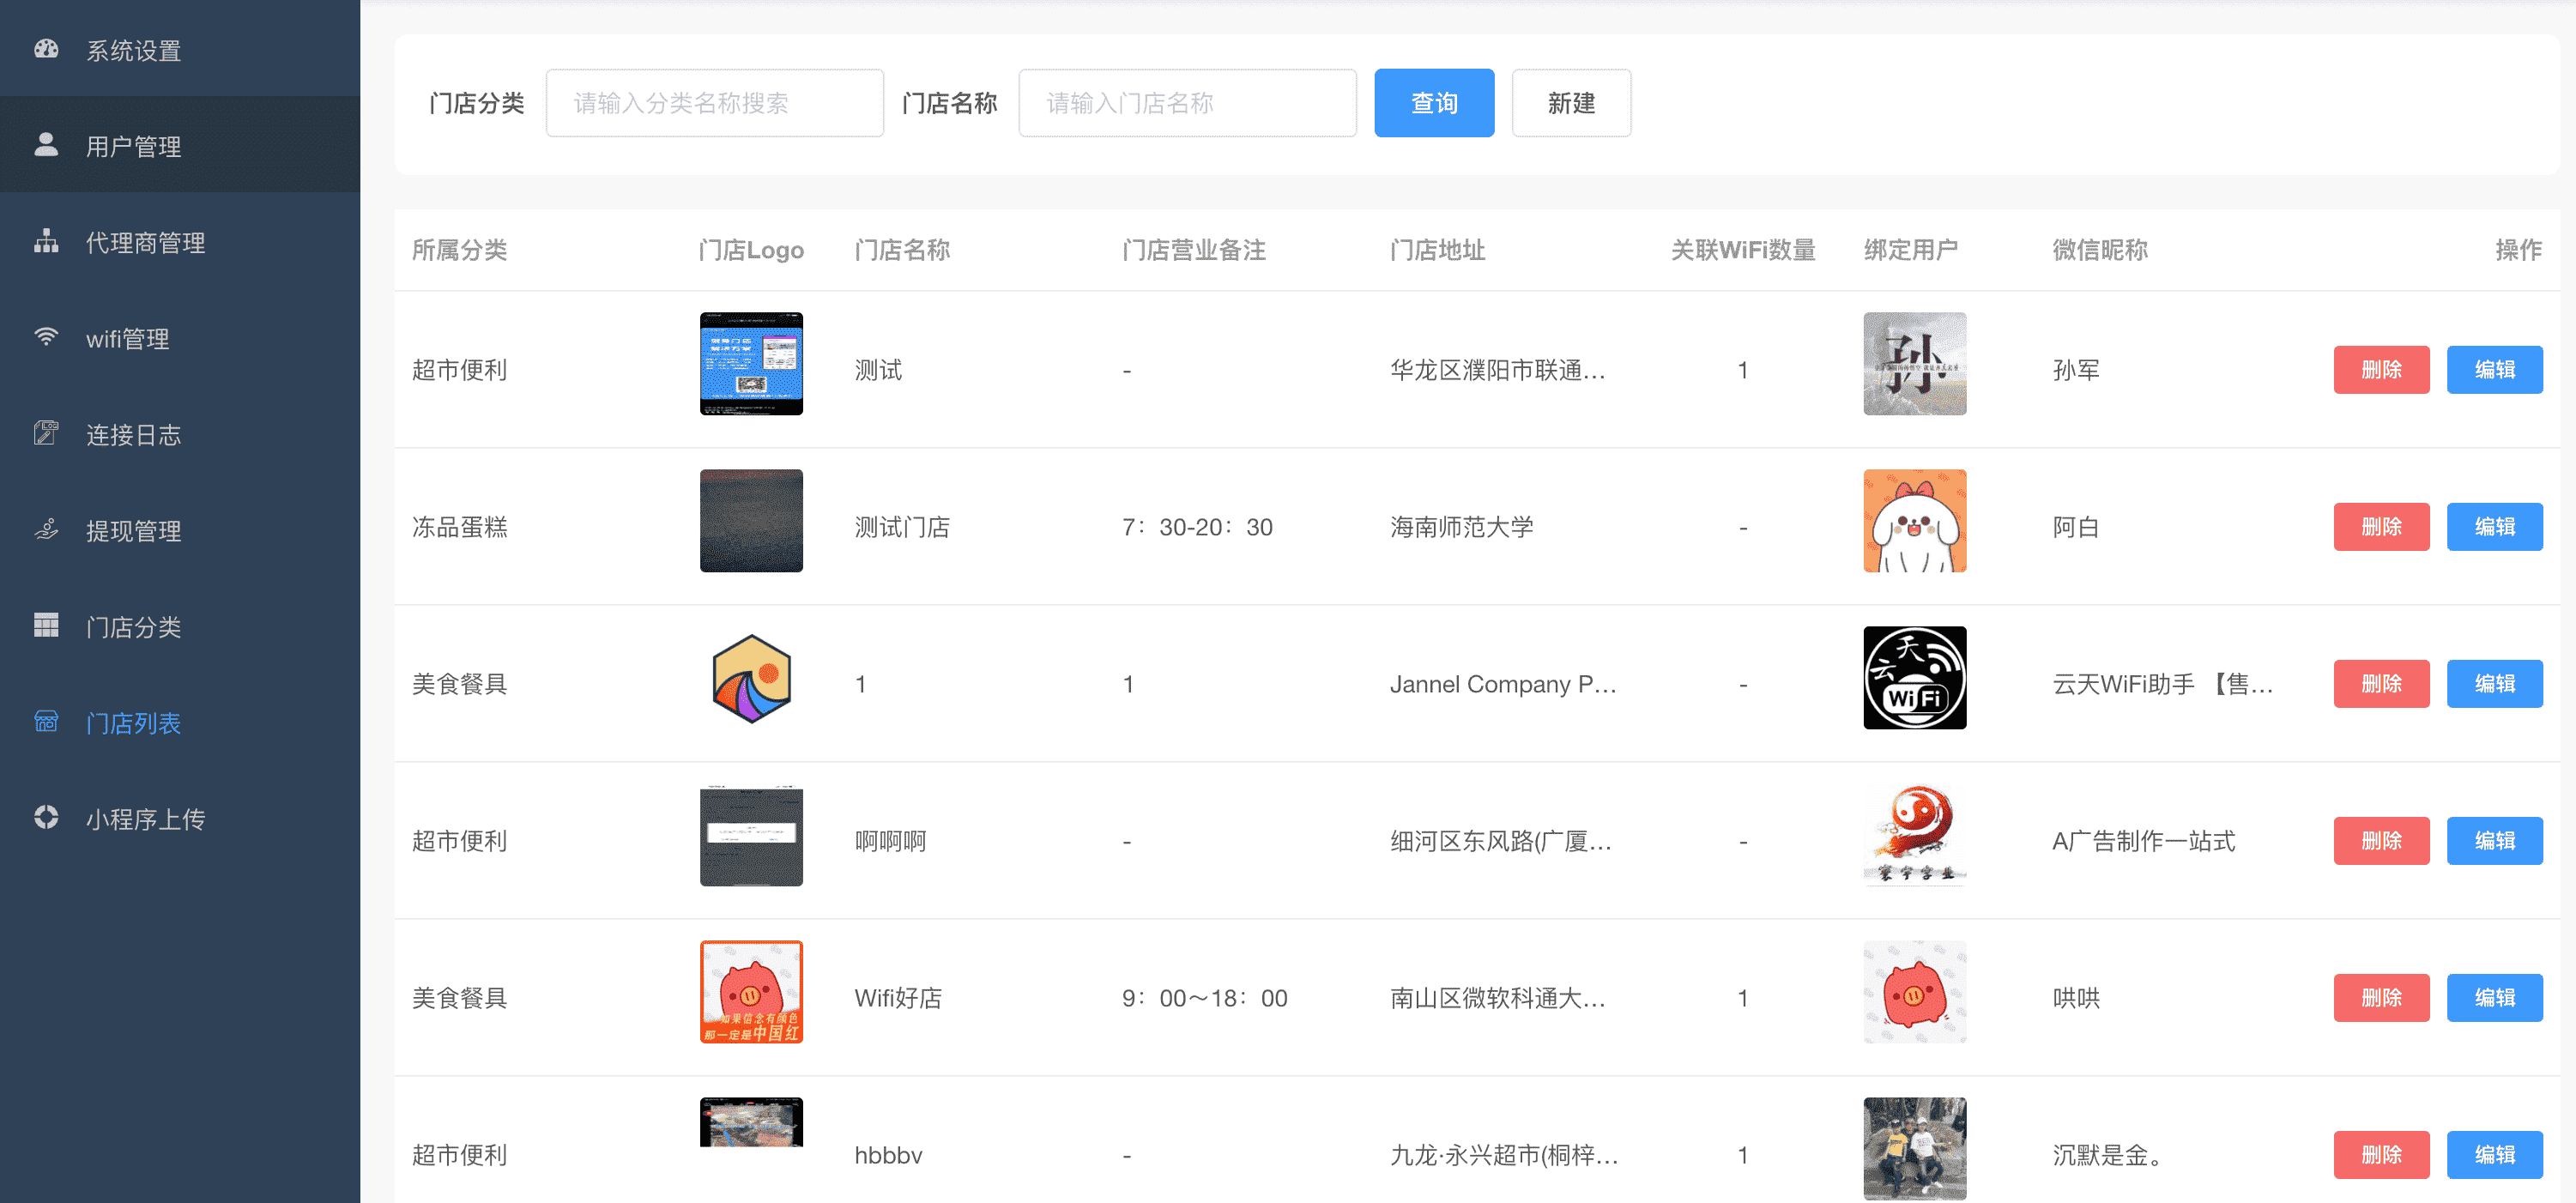2576x1203 pixels.
Task: Open the hexagon logo of store 1
Action: point(751,678)
